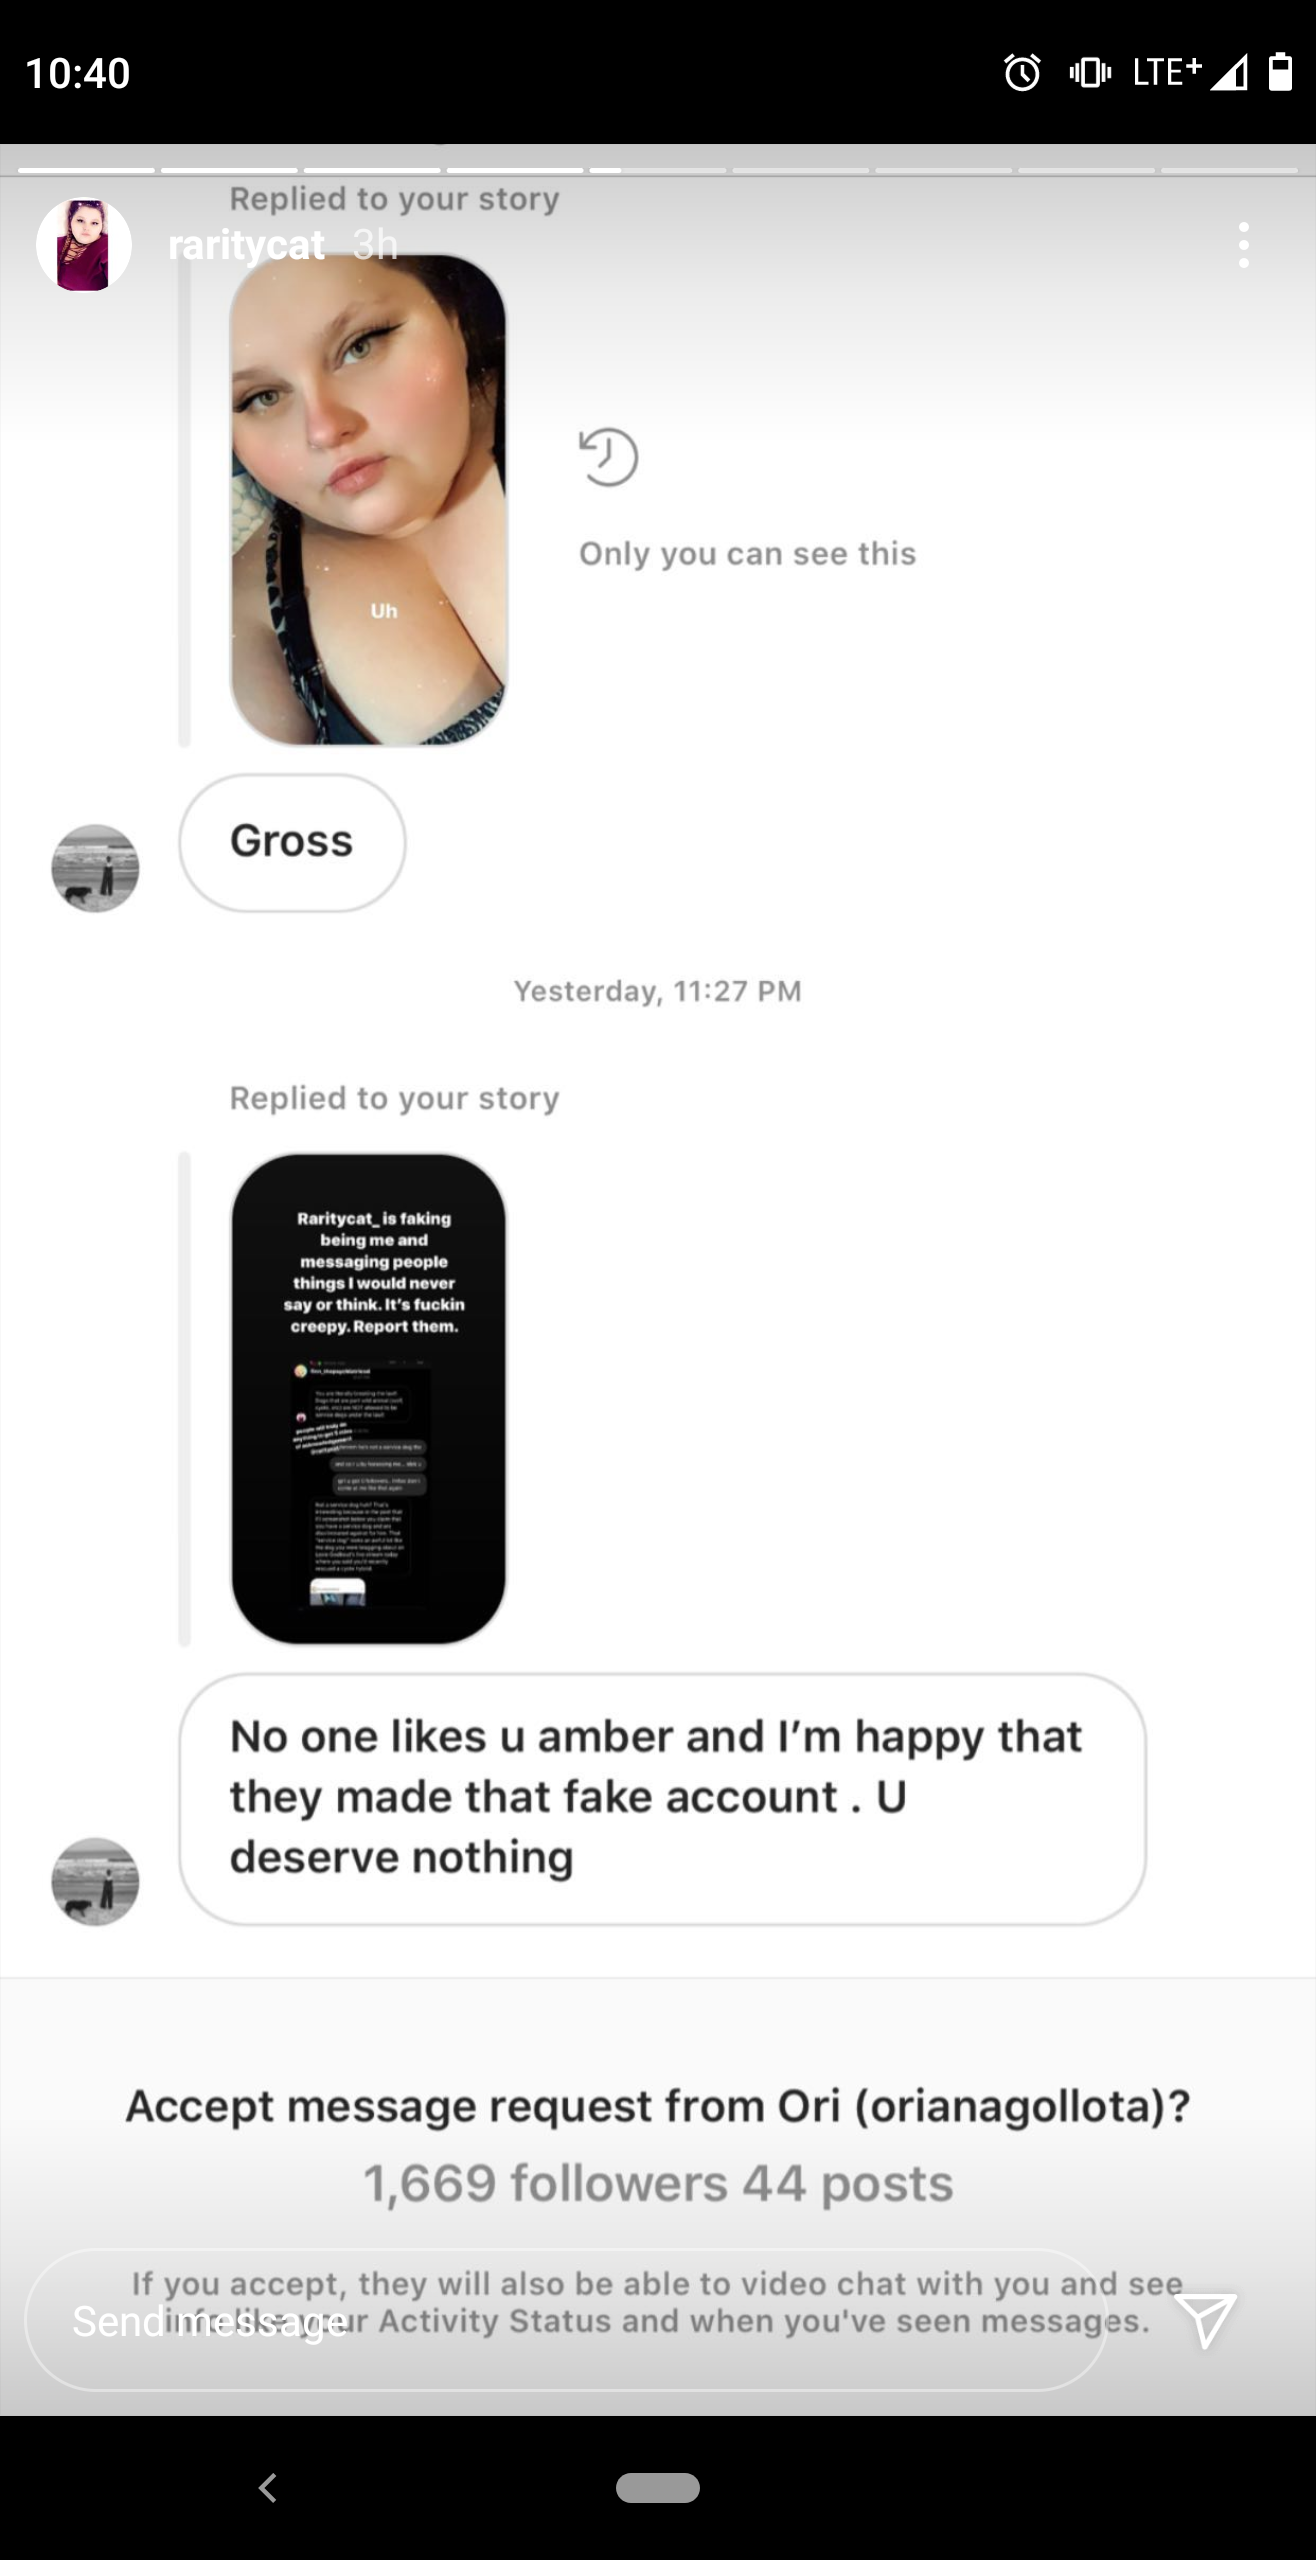Tap the 'Gross' message bubble
Screen dimensions: 1316x2560
click(x=292, y=842)
